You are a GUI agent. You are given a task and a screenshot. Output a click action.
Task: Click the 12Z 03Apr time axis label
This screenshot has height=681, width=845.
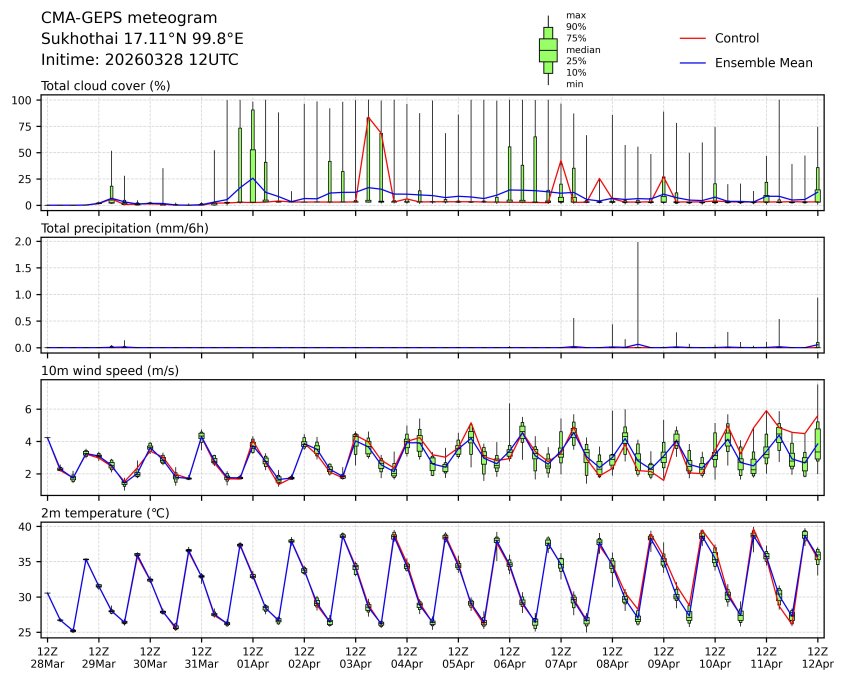coord(355,656)
